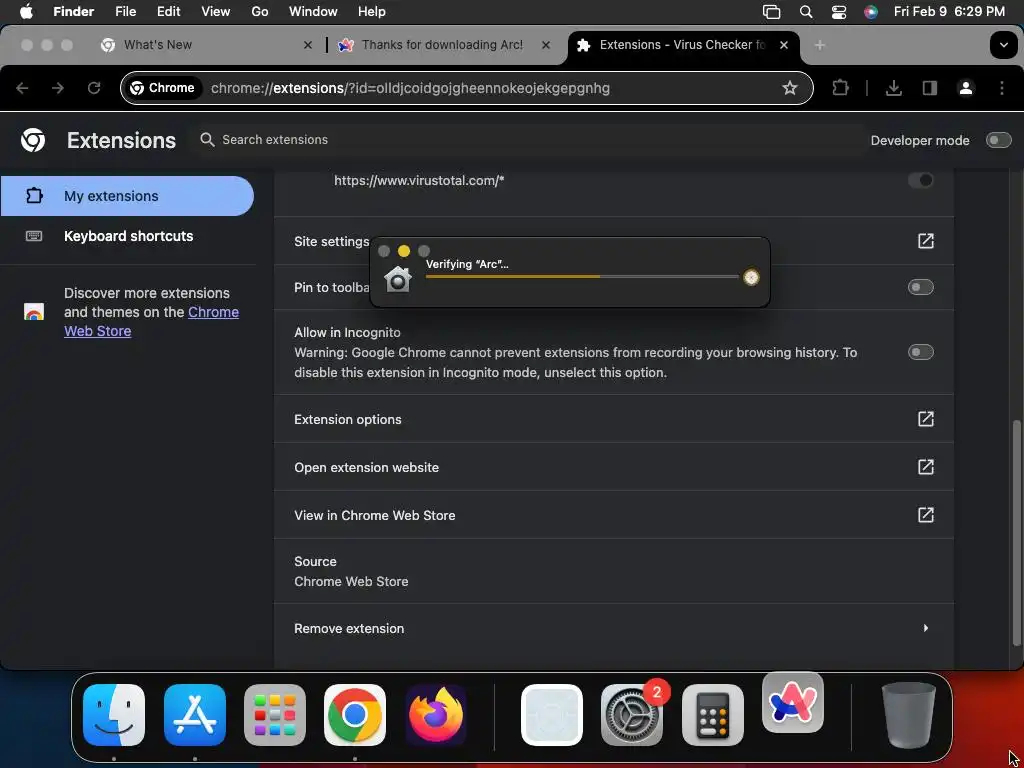Cancel verification with progress stop button
1024x768 pixels.
pyautogui.click(x=752, y=278)
